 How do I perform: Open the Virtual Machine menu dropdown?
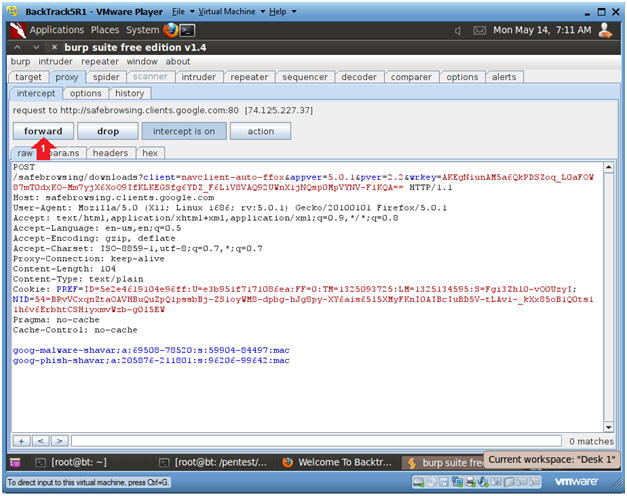[x=232, y=12]
